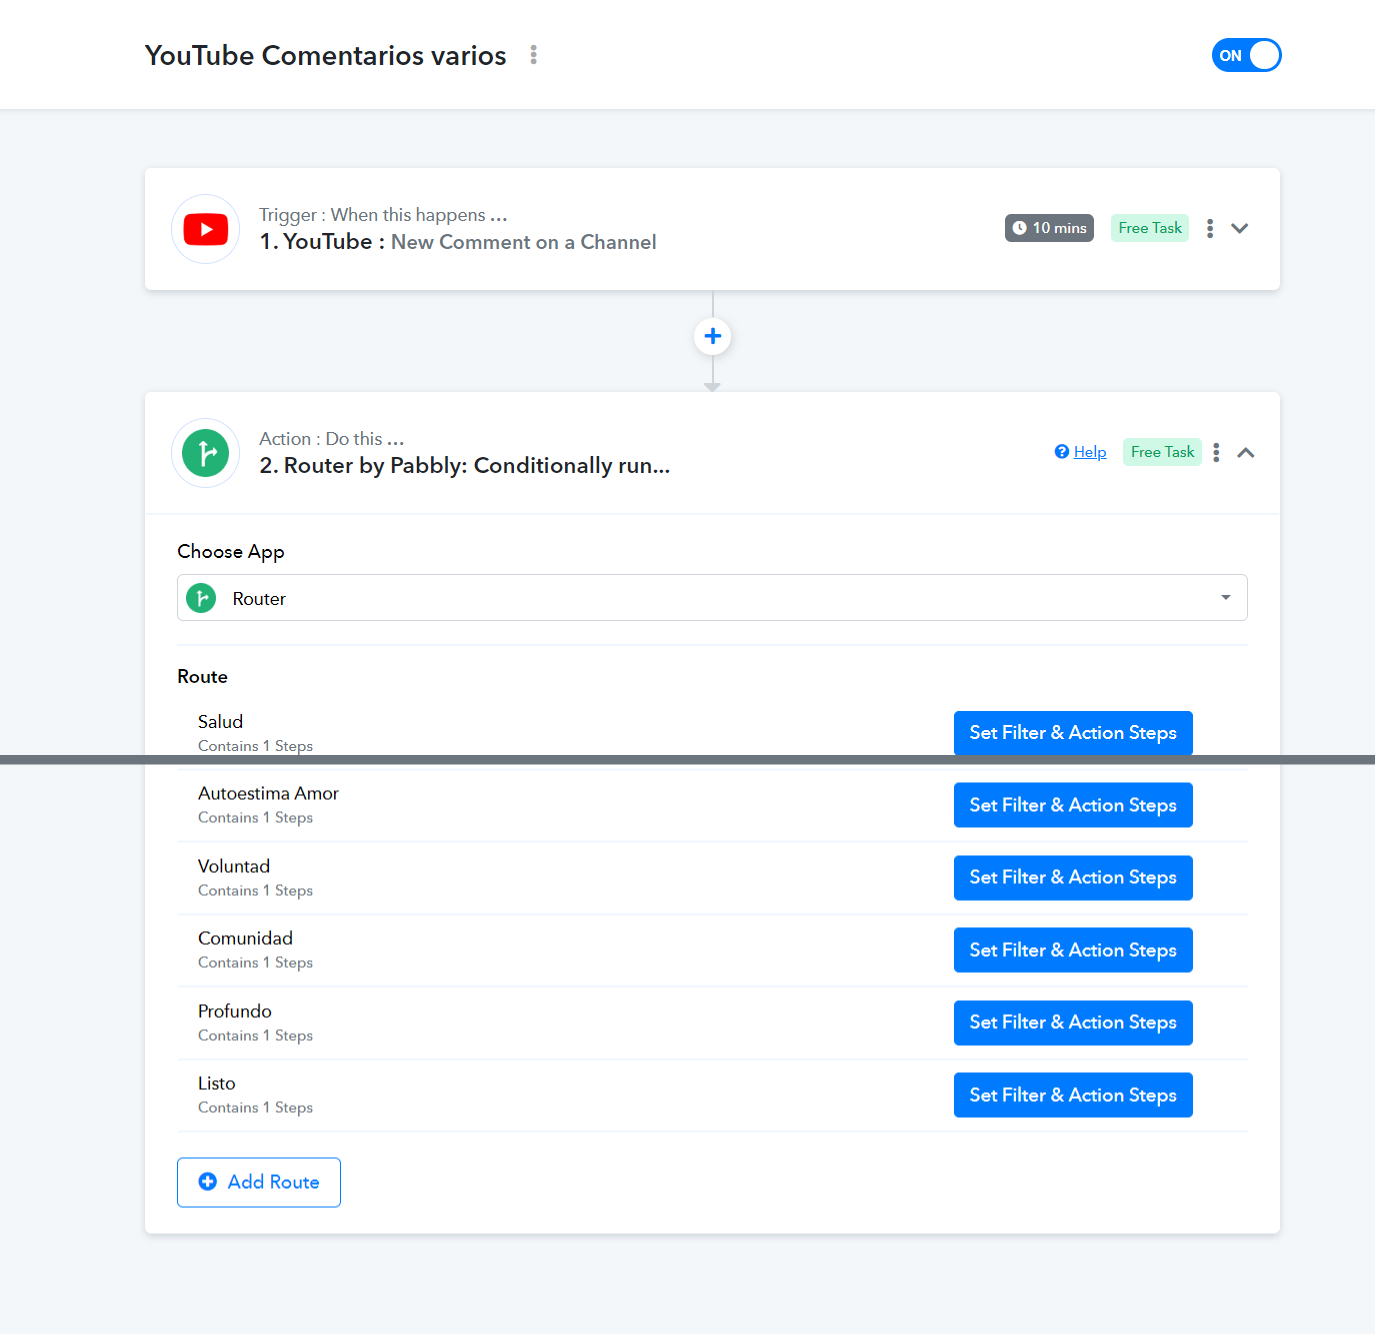Image resolution: width=1375 pixels, height=1334 pixels.
Task: Click Free Task badge on YouTube step
Action: (x=1150, y=228)
